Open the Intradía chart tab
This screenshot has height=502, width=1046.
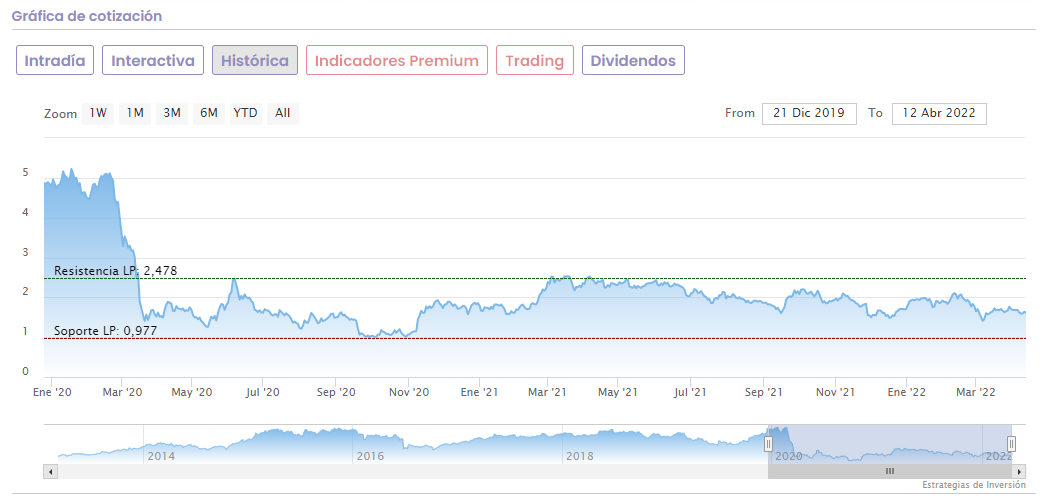point(55,60)
